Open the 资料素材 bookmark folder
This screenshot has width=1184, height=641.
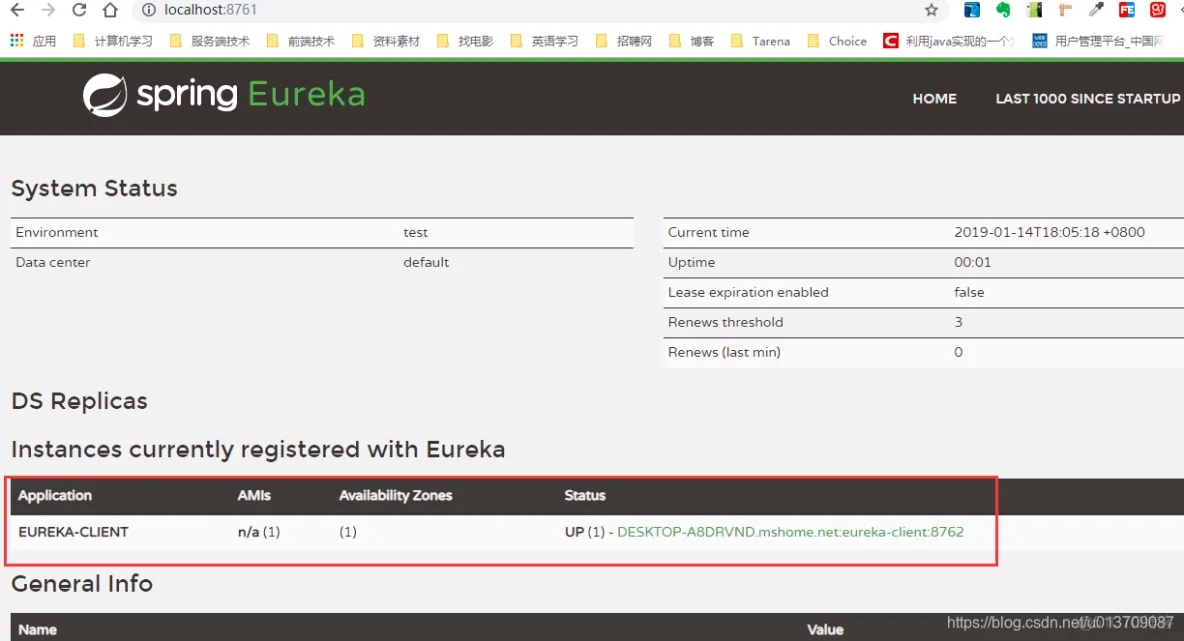[386, 41]
